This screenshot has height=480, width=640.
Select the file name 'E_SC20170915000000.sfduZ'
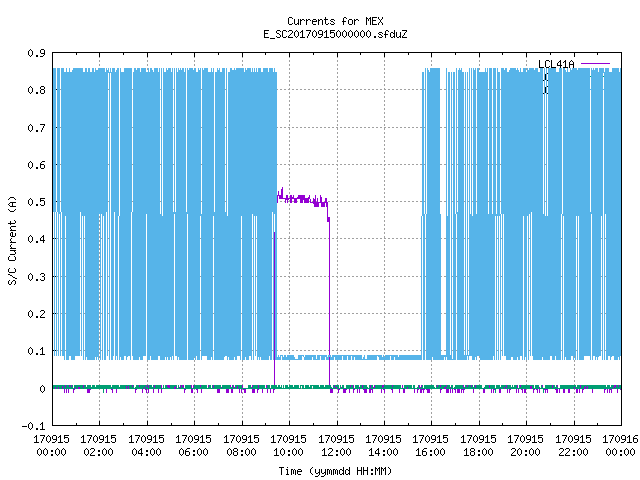click(335, 34)
